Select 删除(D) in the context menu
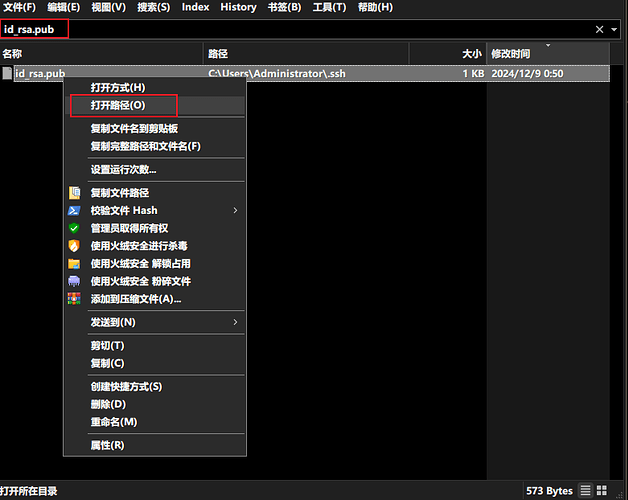The height and width of the screenshot is (500, 628). [x=155, y=404]
